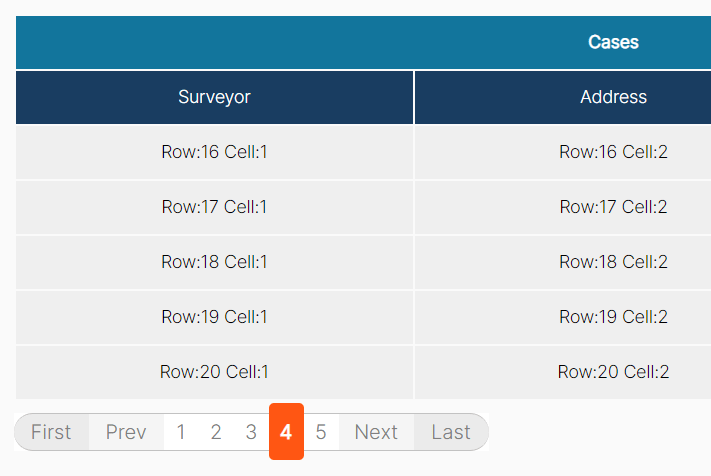This screenshot has width=711, height=476.
Task: Jump to page 3
Action: coord(251,432)
